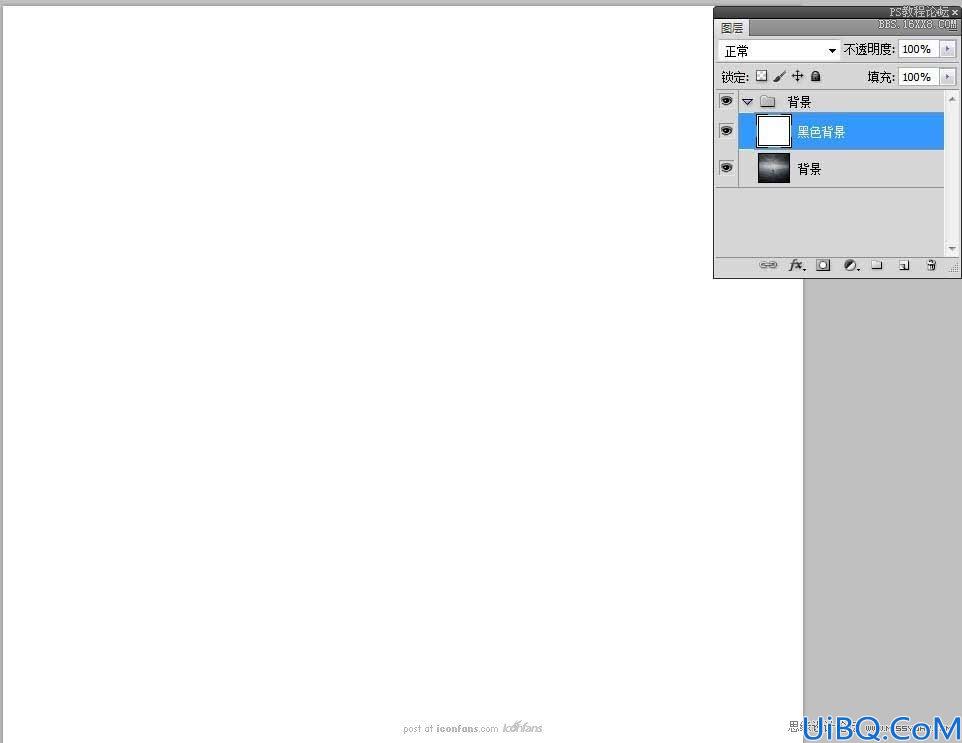962x743 pixels.
Task: Click layers panel scroll down arrow
Action: [x=952, y=248]
